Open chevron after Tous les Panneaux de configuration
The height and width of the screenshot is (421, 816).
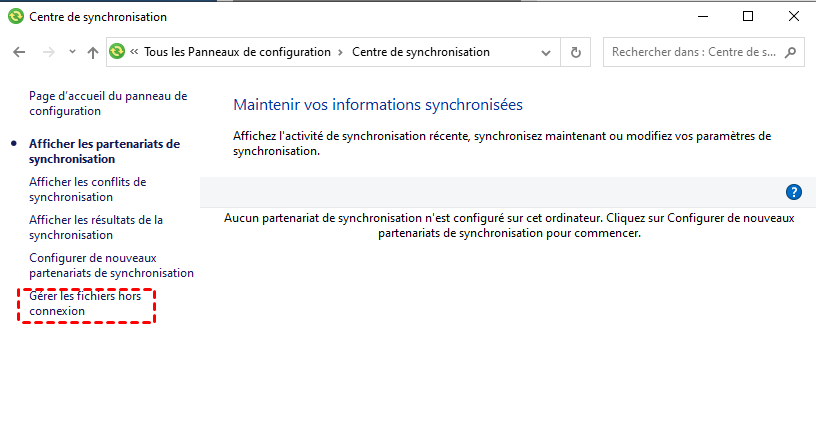pos(341,52)
